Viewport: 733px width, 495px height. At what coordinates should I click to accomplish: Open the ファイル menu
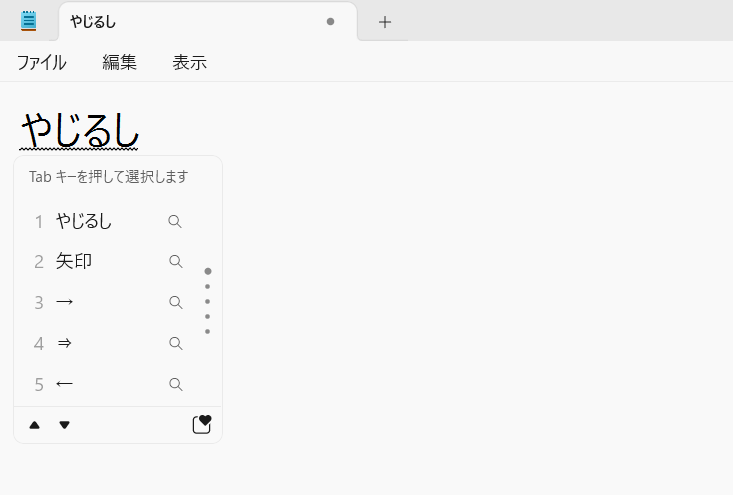click(x=42, y=62)
